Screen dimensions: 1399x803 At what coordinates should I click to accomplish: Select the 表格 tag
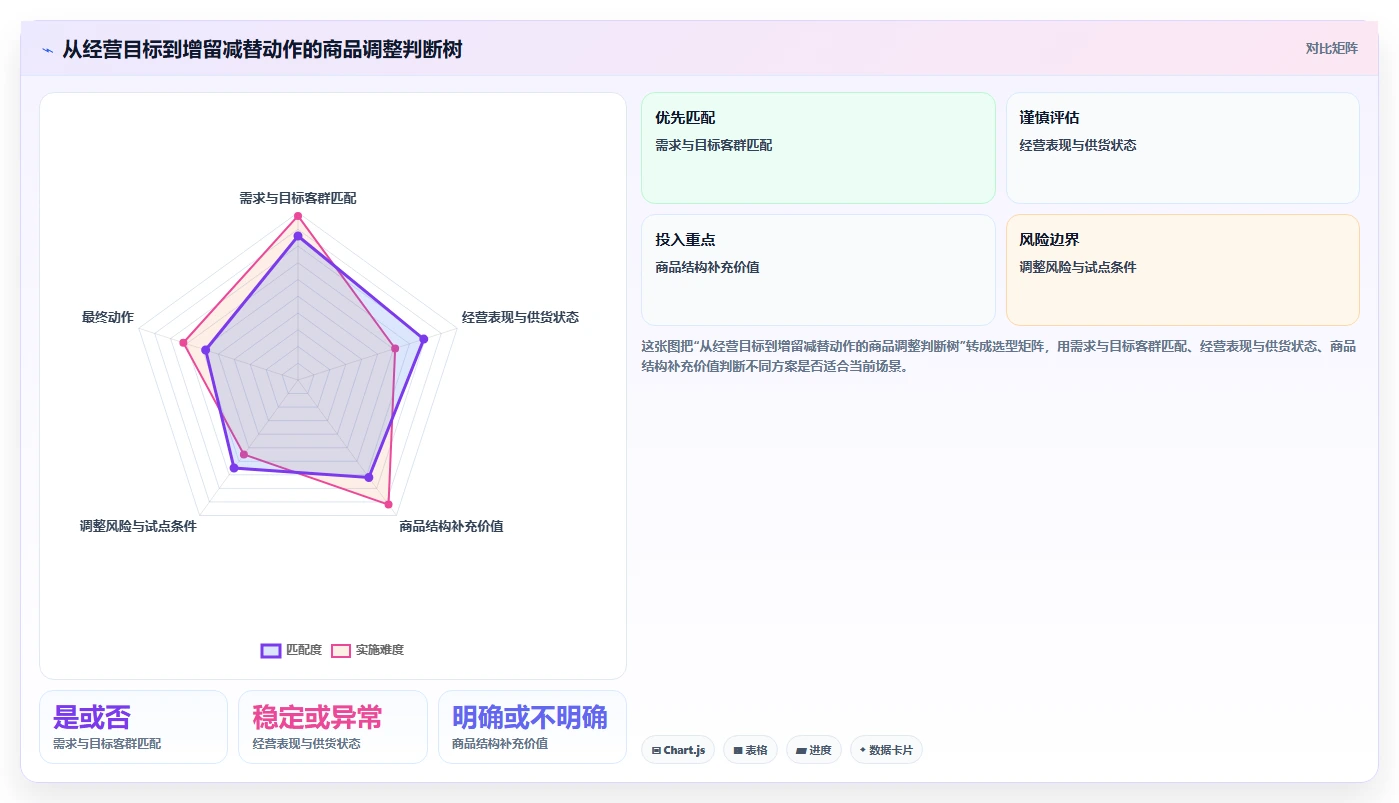[750, 750]
